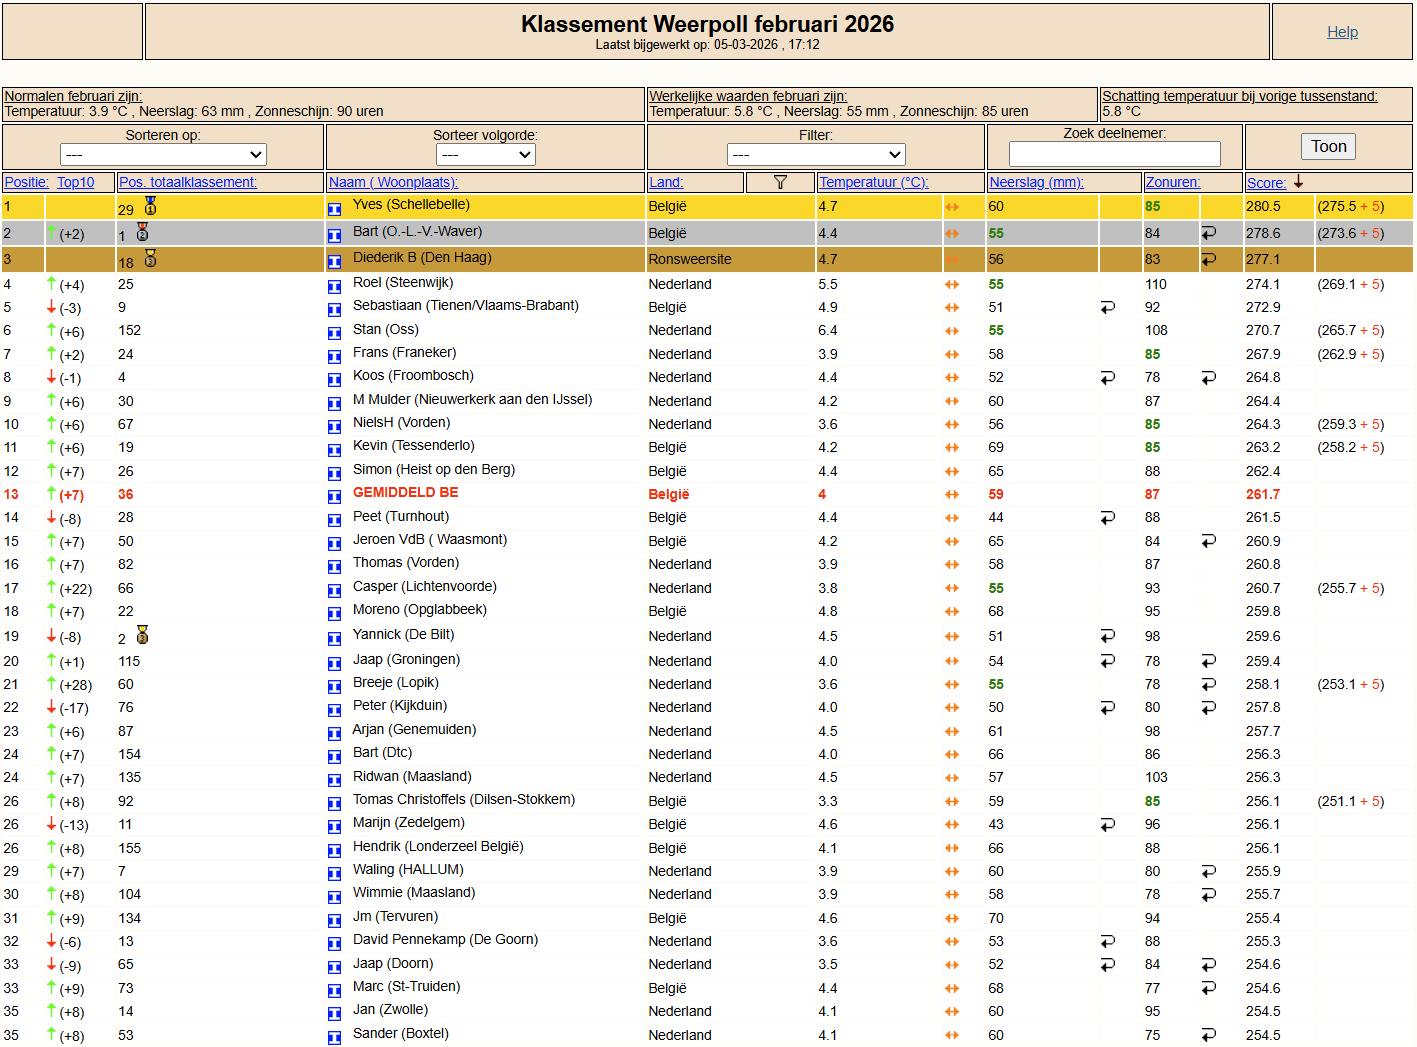Screen dimensions: 1417x1047
Task: Expand the 'Sorteer volgorde' dropdown
Action: point(485,154)
